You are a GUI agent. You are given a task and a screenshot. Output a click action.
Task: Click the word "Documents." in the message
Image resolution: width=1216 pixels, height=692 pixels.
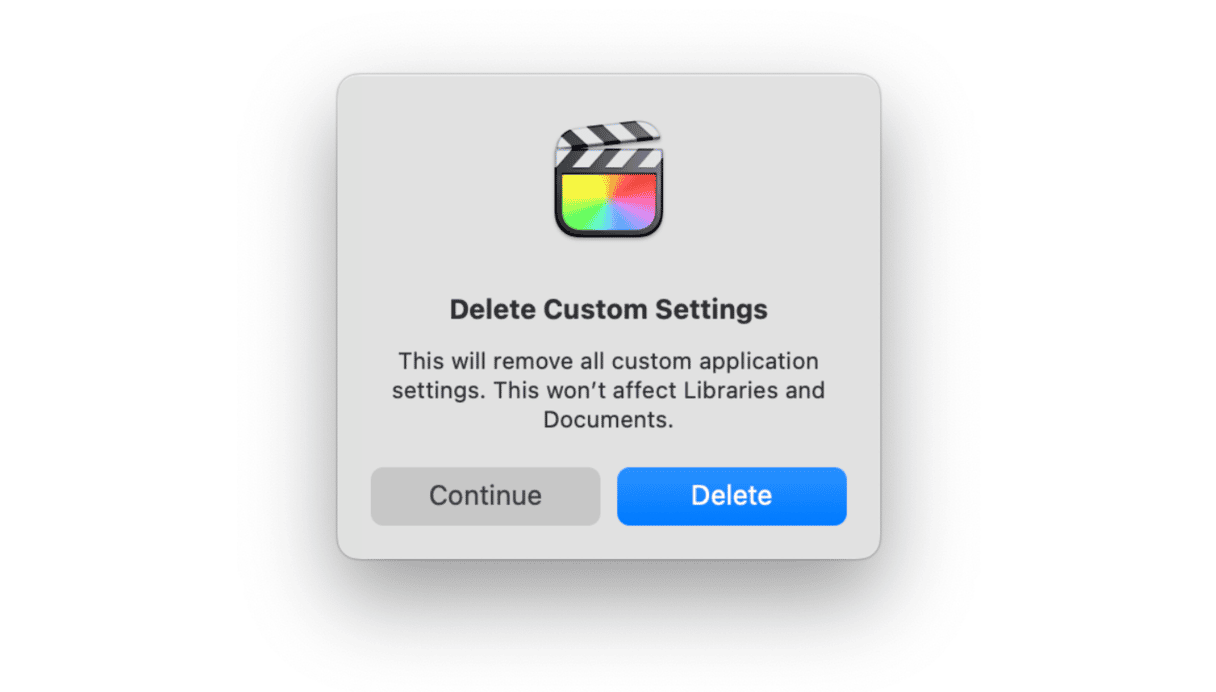point(608,420)
